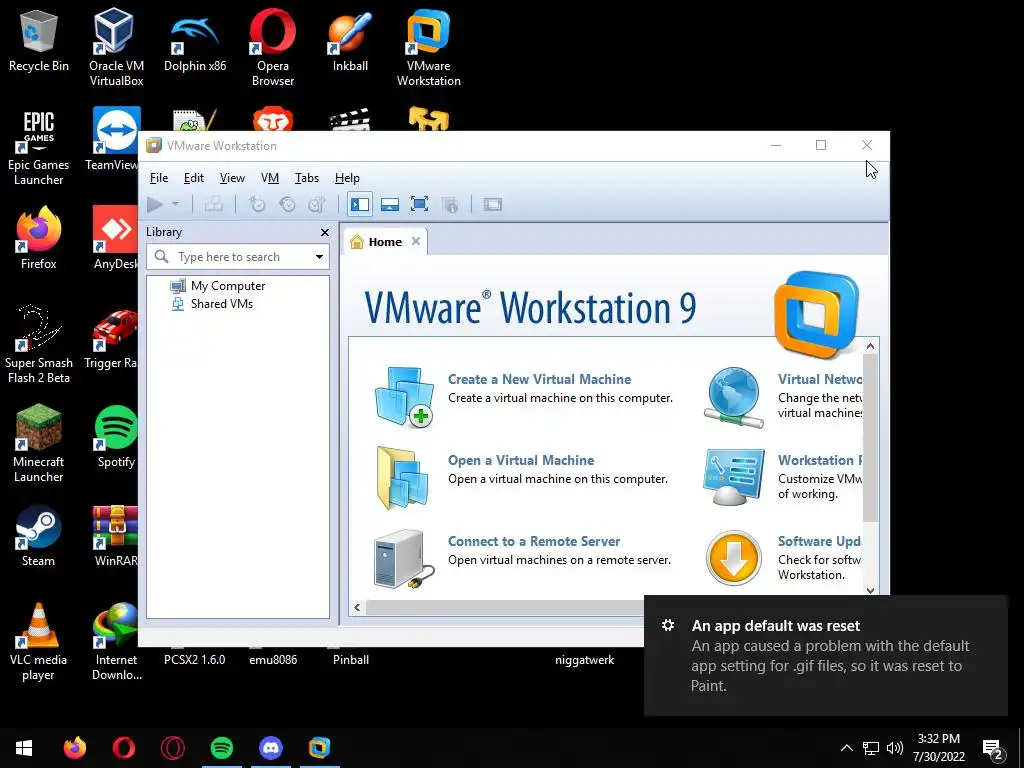Click the Software Updates link
This screenshot has height=768, width=1024.
tap(820, 541)
